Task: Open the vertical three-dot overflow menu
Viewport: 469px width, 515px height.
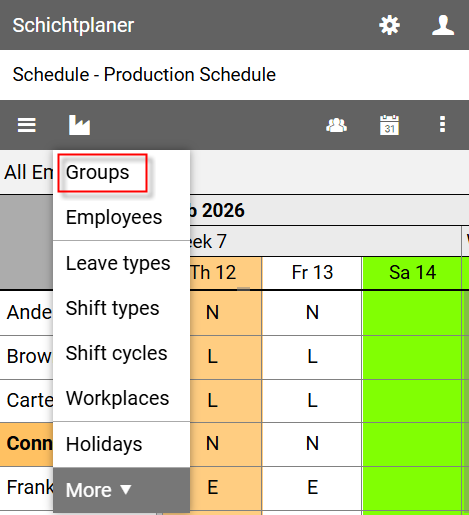Action: pyautogui.click(x=442, y=125)
